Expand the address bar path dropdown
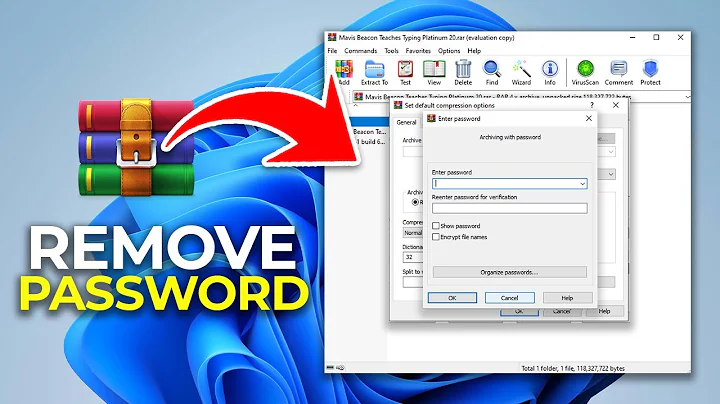 687,97
